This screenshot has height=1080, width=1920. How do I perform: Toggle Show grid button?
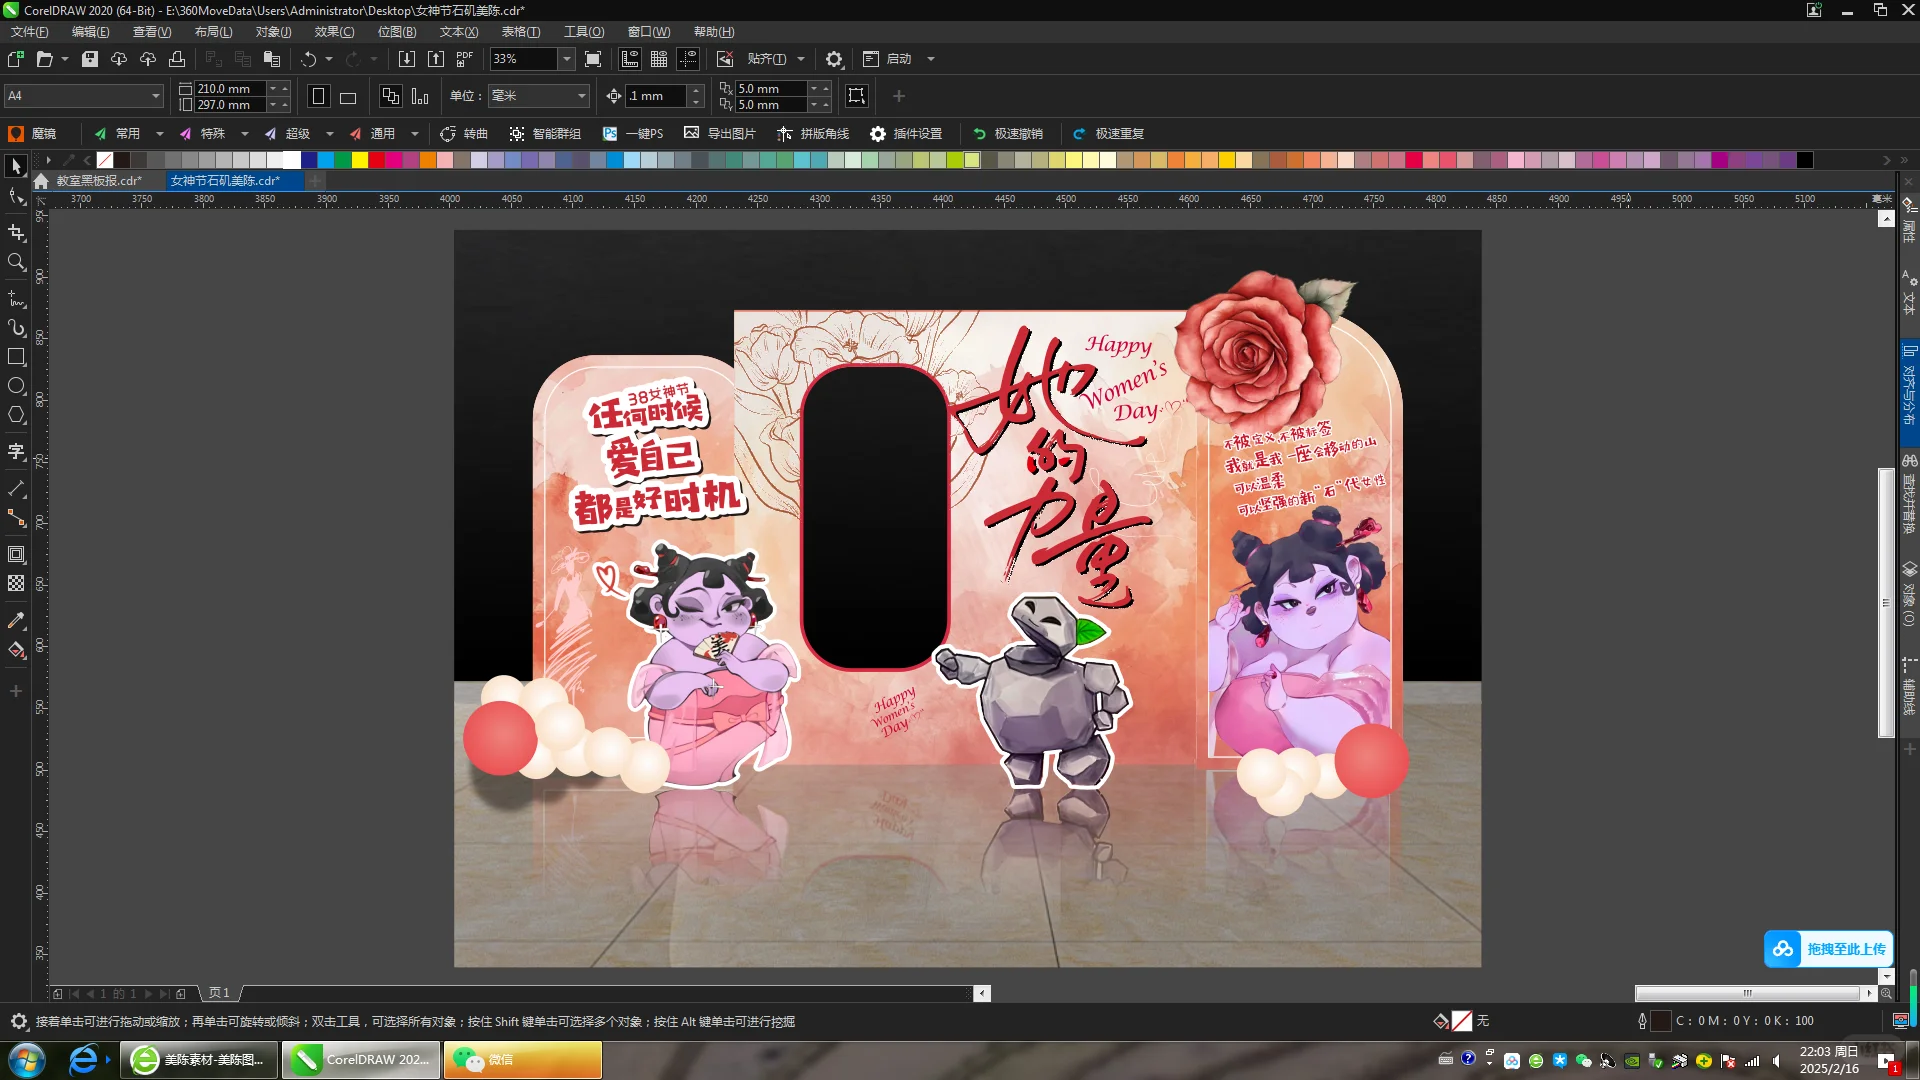(x=659, y=59)
